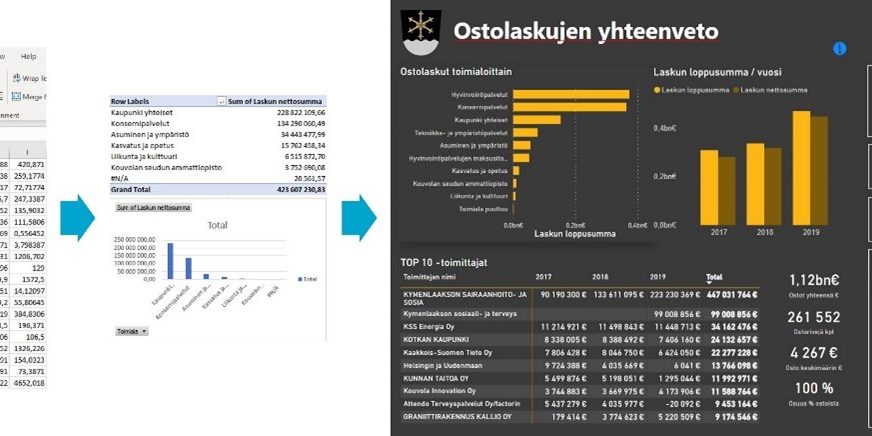This screenshot has width=872, height=436.
Task: Click the Kymenlaakson sosiaali- ja terveys row
Action: click(x=580, y=314)
